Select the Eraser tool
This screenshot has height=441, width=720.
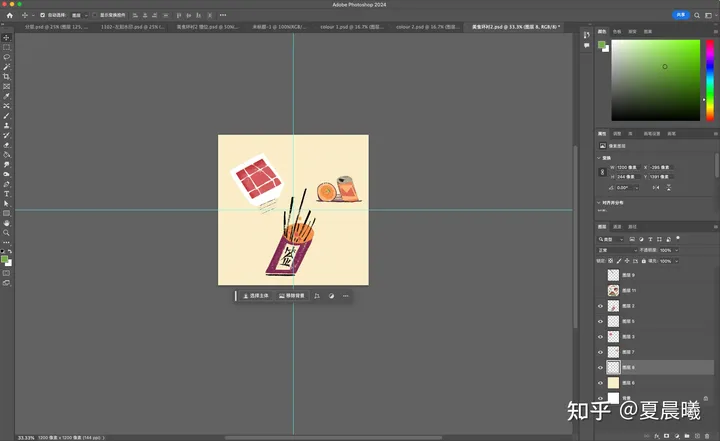6,145
